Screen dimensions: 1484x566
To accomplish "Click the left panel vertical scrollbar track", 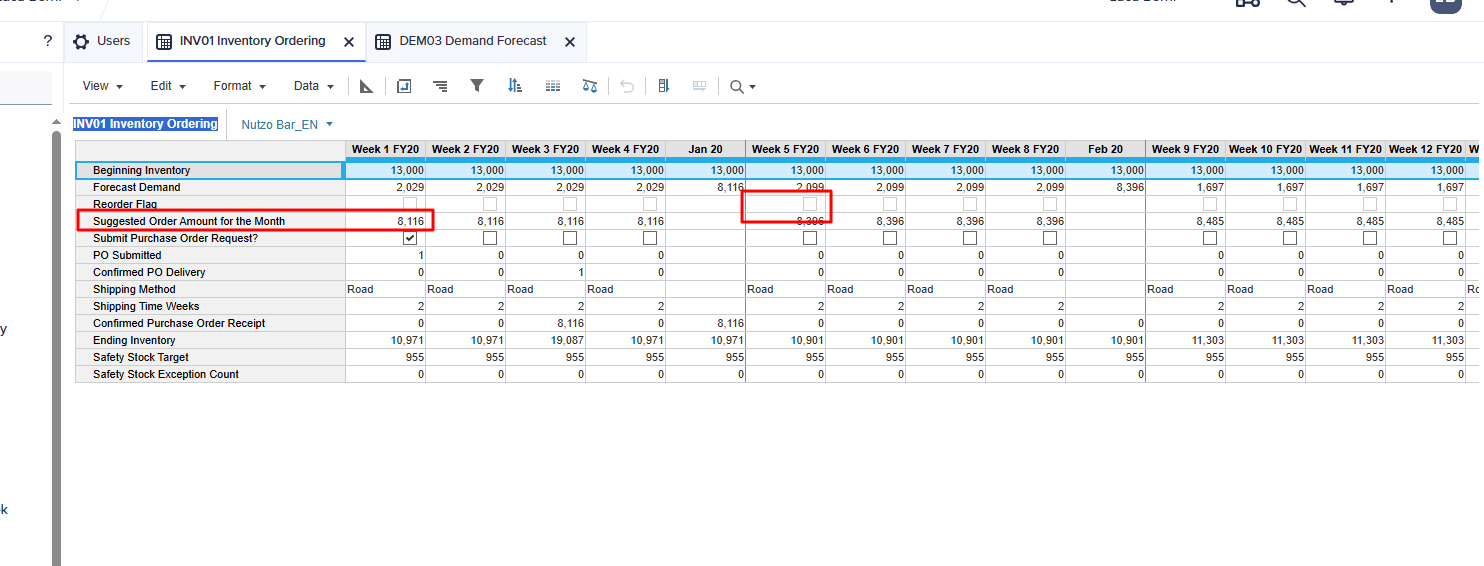I will click(x=56, y=349).
